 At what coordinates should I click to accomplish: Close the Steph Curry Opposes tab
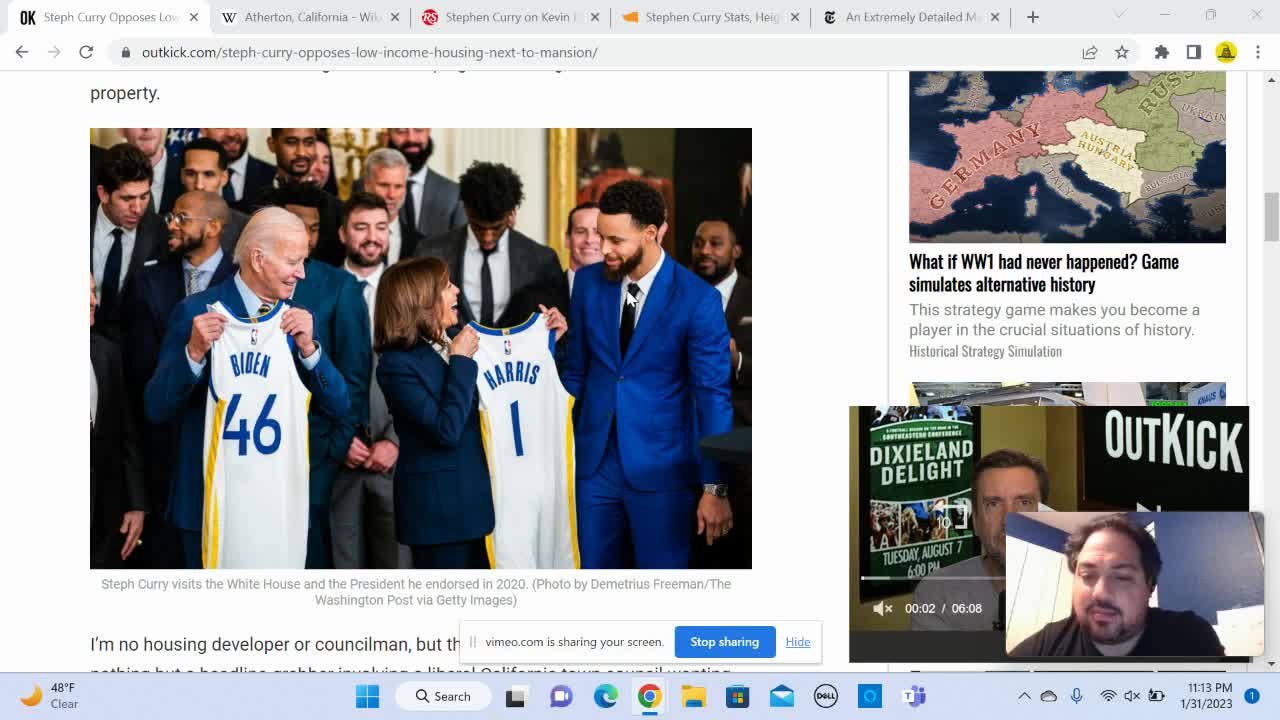[194, 17]
